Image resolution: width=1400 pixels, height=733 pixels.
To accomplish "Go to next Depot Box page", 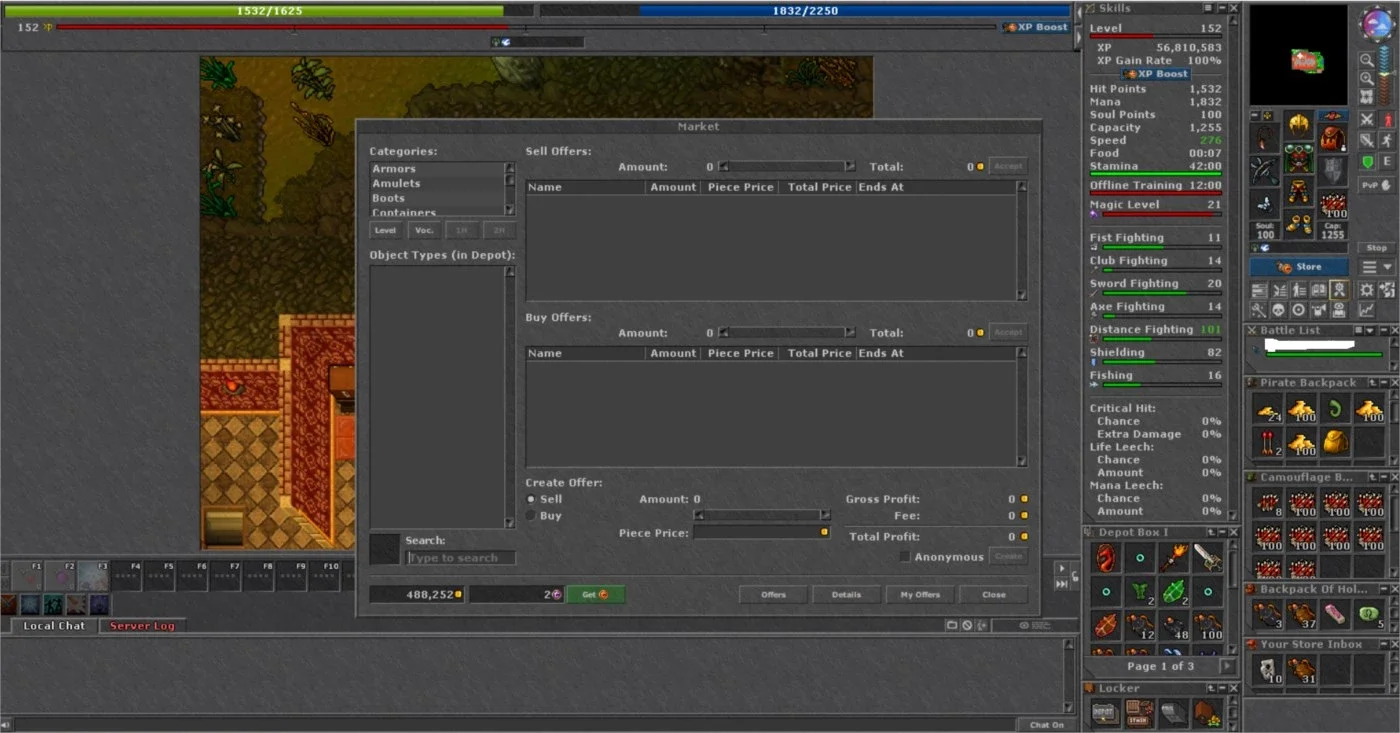I will 1227,666.
